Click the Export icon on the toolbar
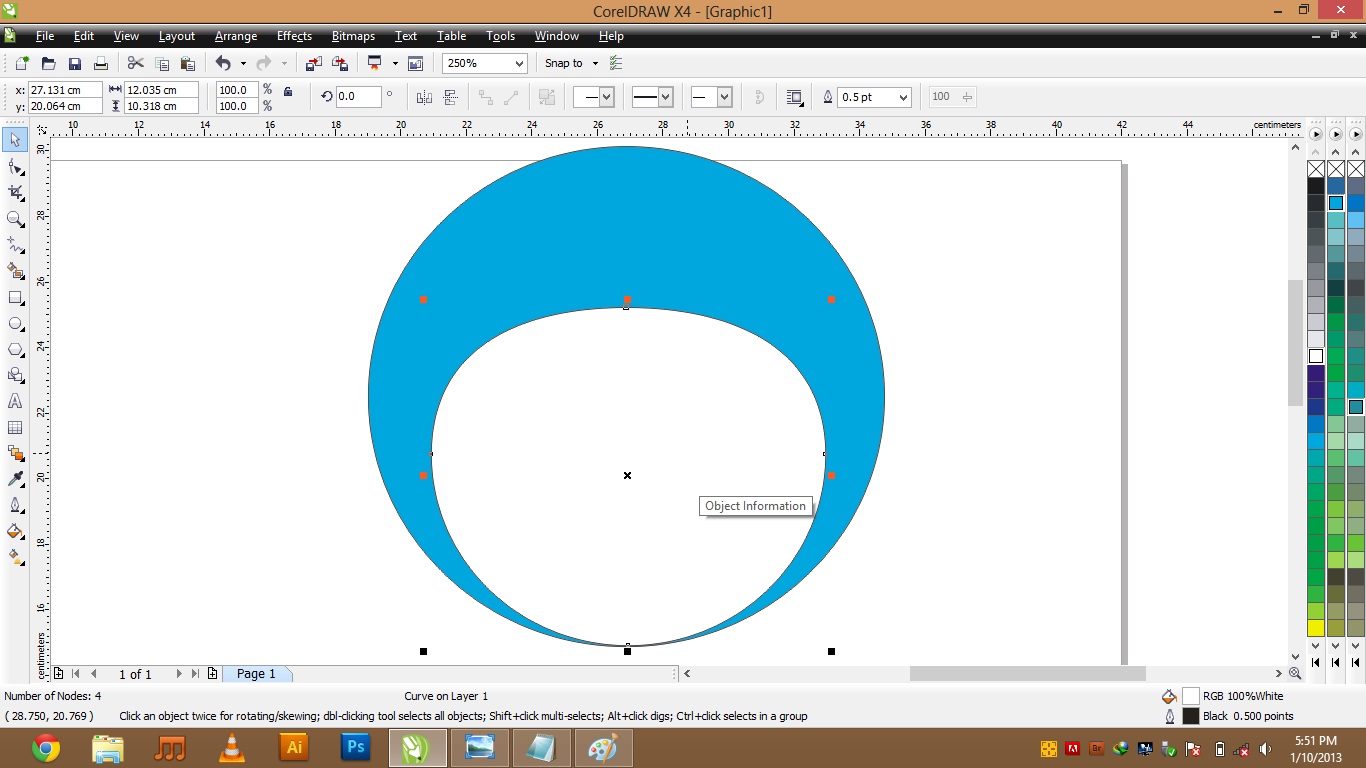This screenshot has height=768, width=1366. (x=340, y=62)
